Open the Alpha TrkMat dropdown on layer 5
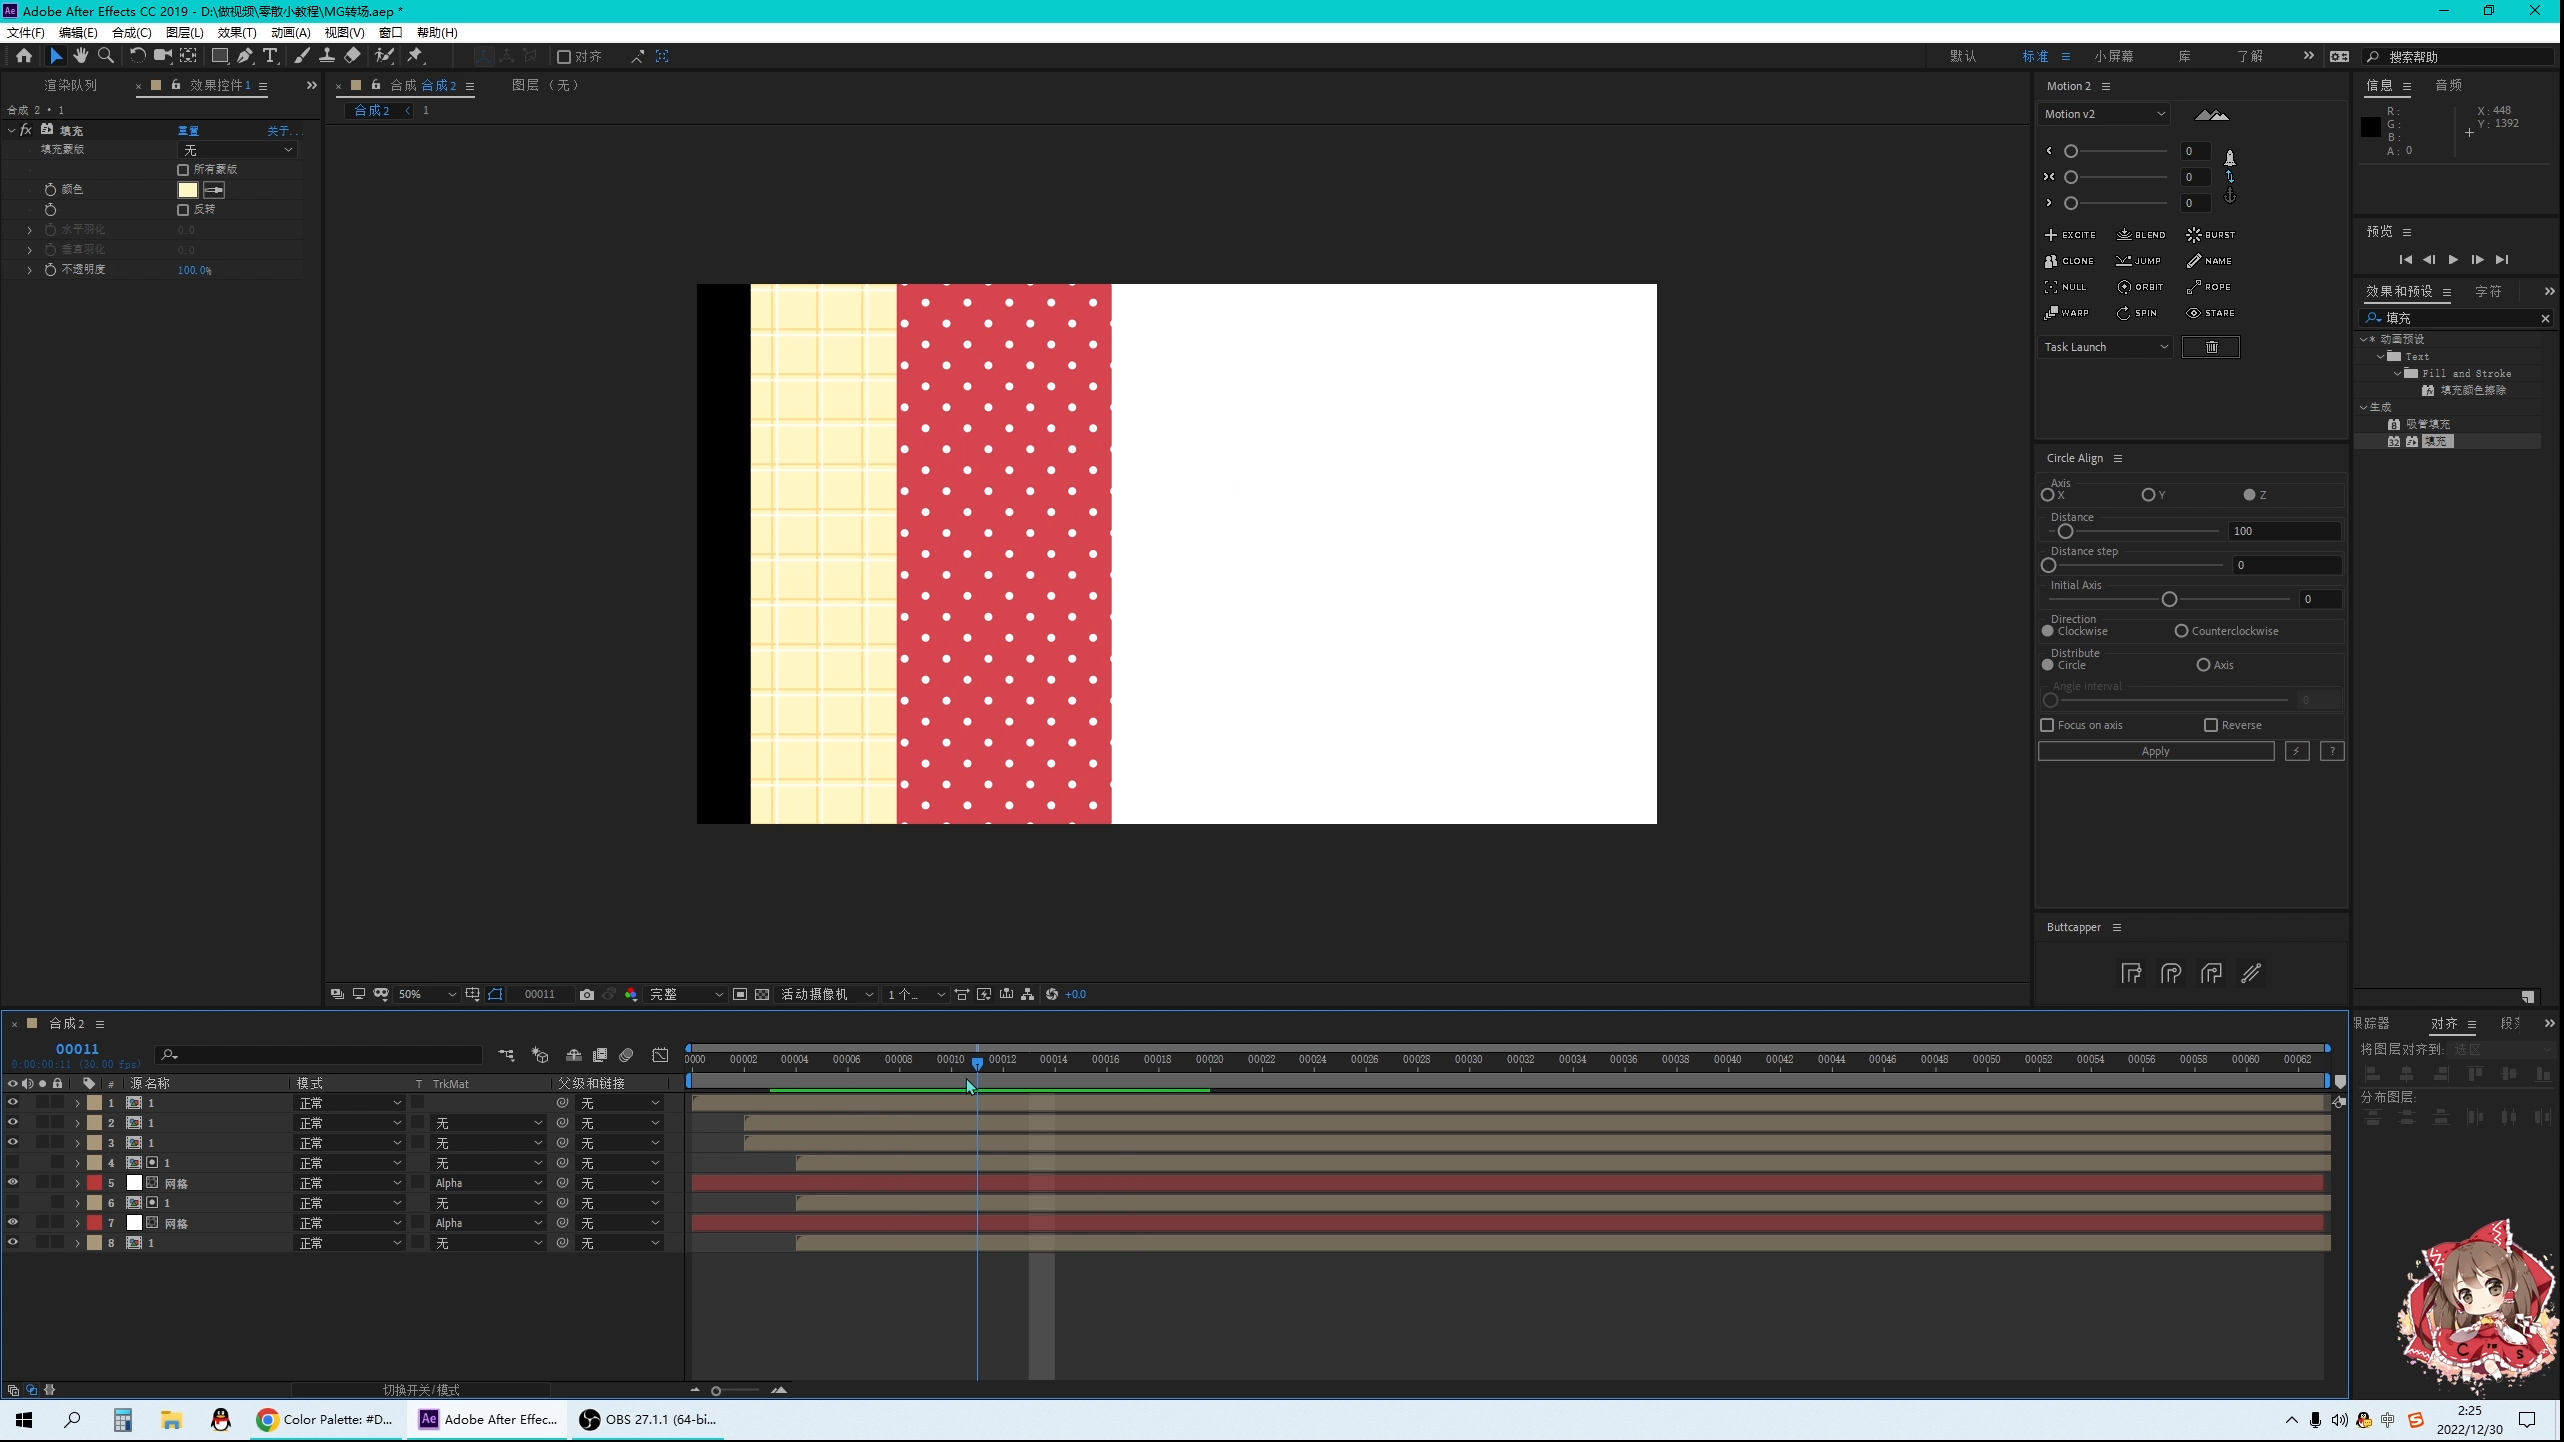 click(488, 1183)
